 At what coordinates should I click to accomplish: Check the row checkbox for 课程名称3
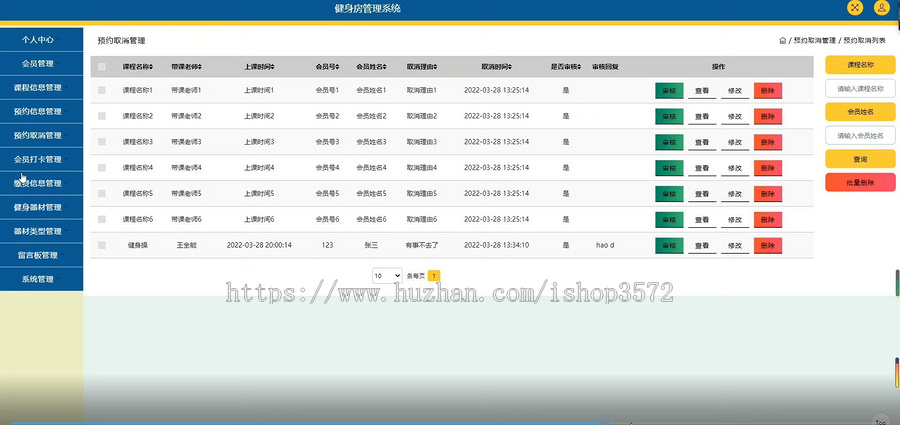102,142
